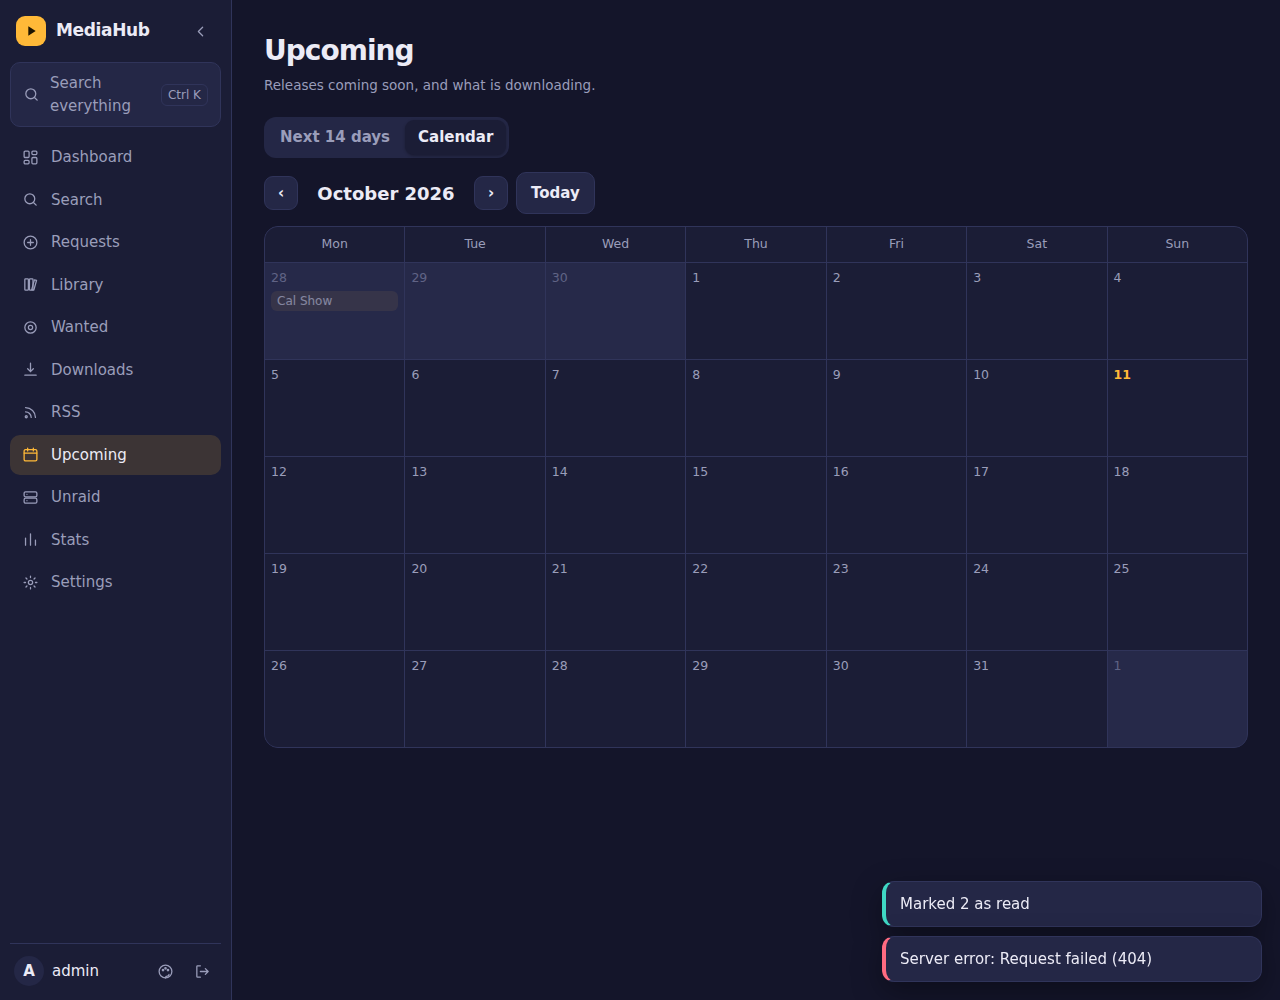Open the Unraid page
This screenshot has width=1280, height=1000.
tap(115, 497)
